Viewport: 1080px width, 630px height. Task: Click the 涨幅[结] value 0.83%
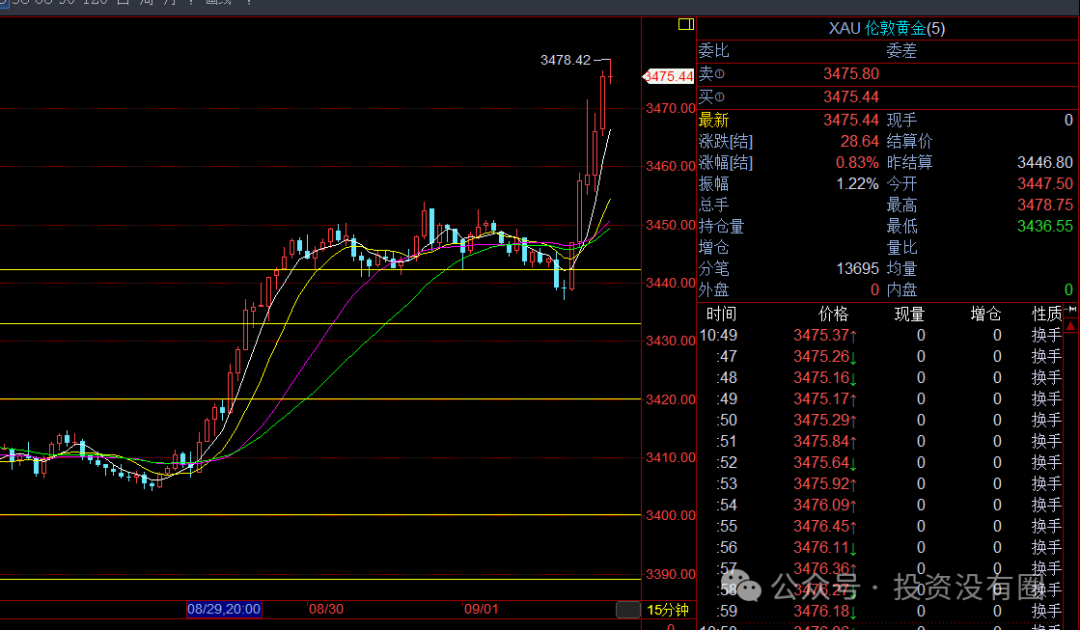(x=858, y=162)
